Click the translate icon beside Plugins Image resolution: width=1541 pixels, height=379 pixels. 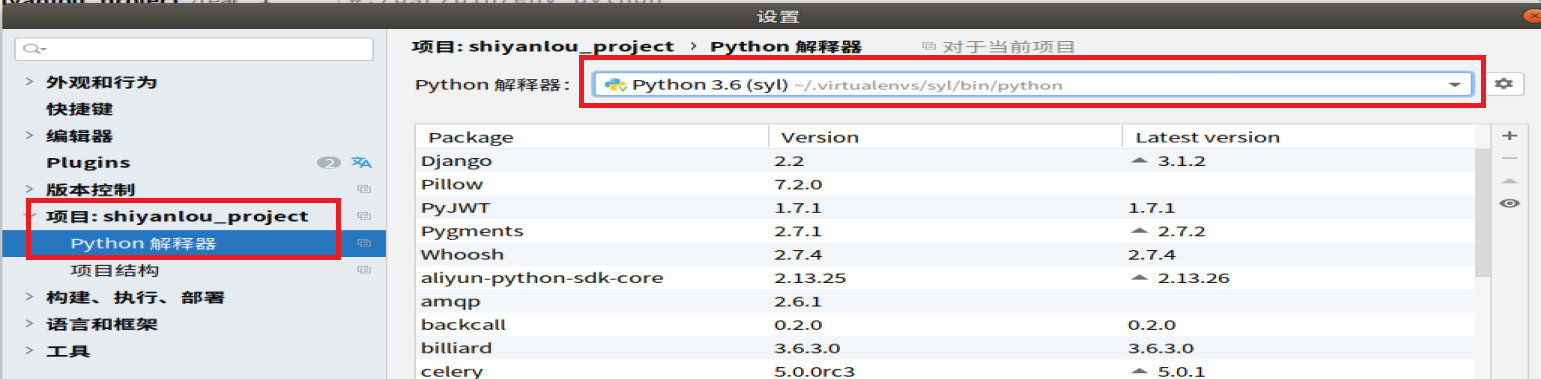(362, 163)
